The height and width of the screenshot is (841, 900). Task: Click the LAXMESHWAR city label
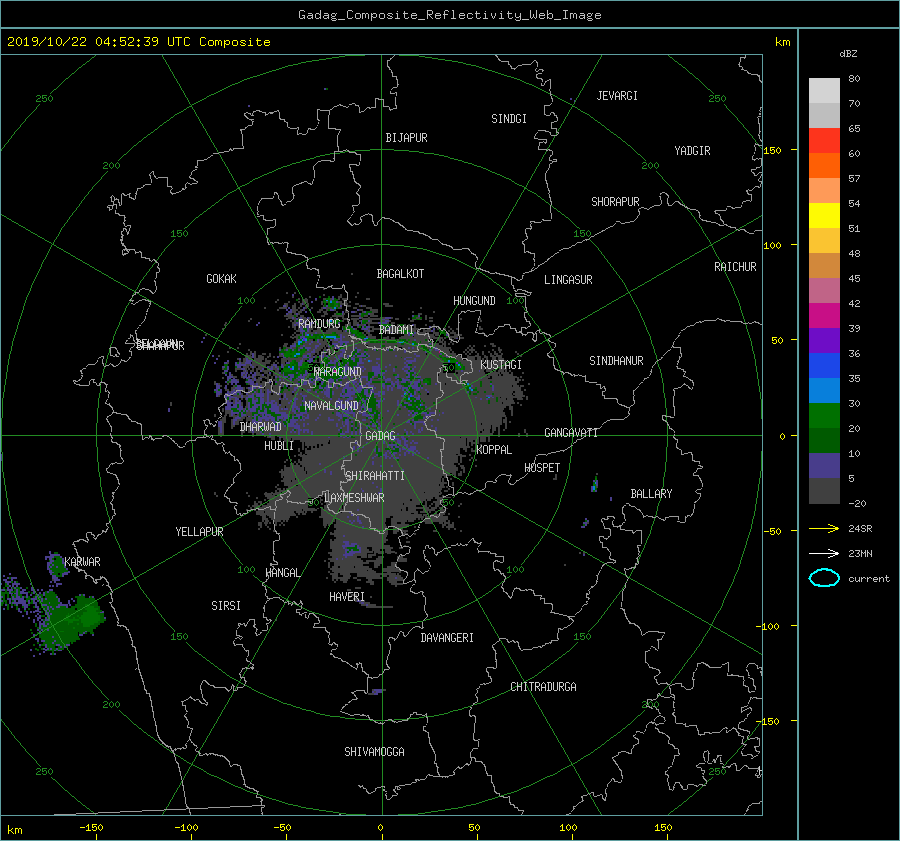(x=354, y=498)
